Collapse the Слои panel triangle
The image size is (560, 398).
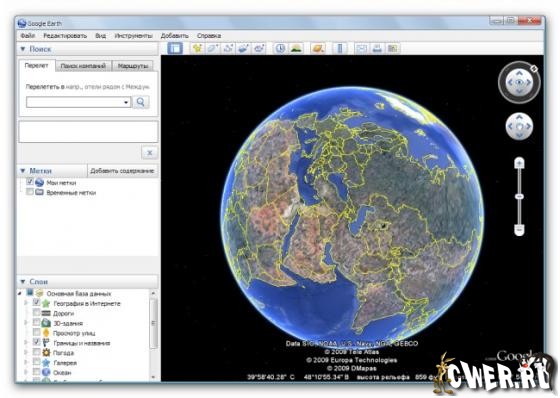tap(23, 282)
